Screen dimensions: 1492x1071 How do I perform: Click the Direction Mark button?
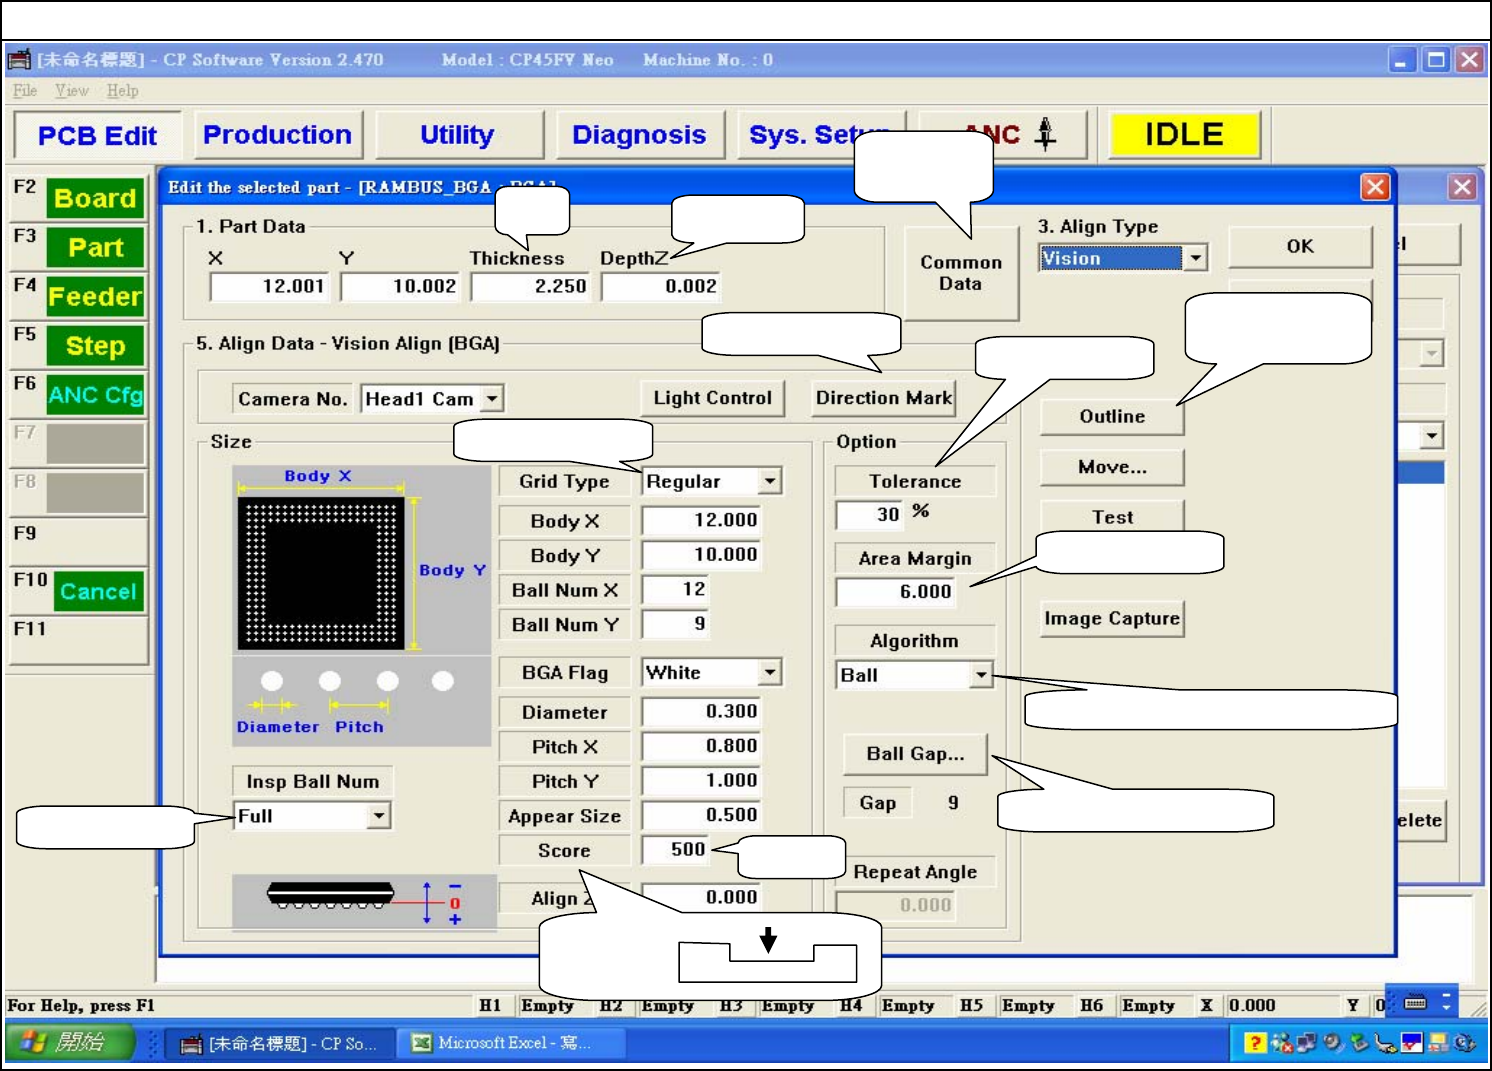pos(884,398)
